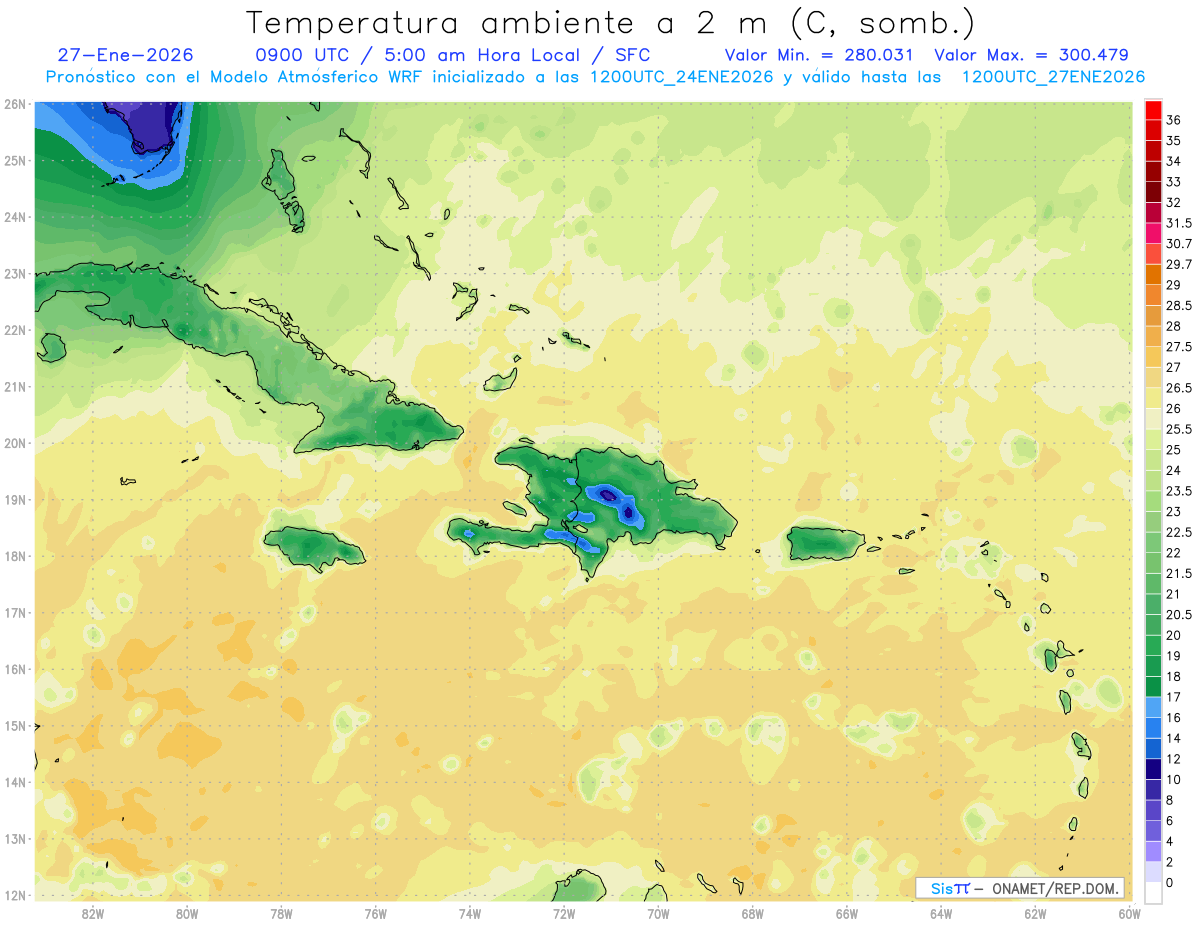Click the '66W' longitude label

pyautogui.click(x=846, y=913)
